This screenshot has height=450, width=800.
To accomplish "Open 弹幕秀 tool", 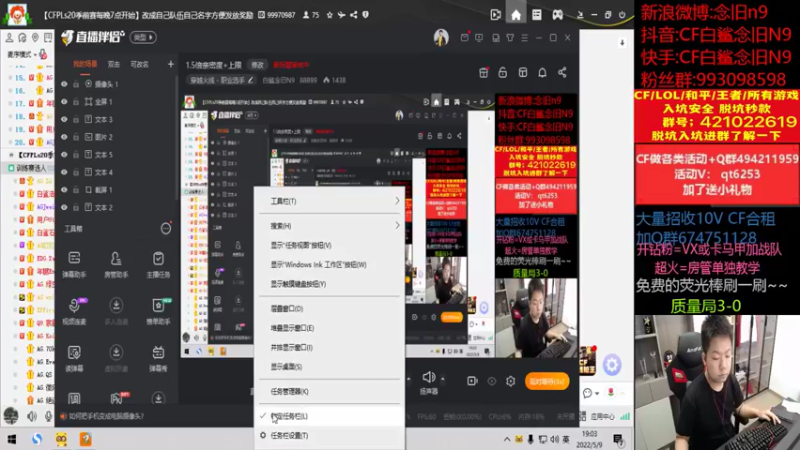I will click(x=158, y=358).
